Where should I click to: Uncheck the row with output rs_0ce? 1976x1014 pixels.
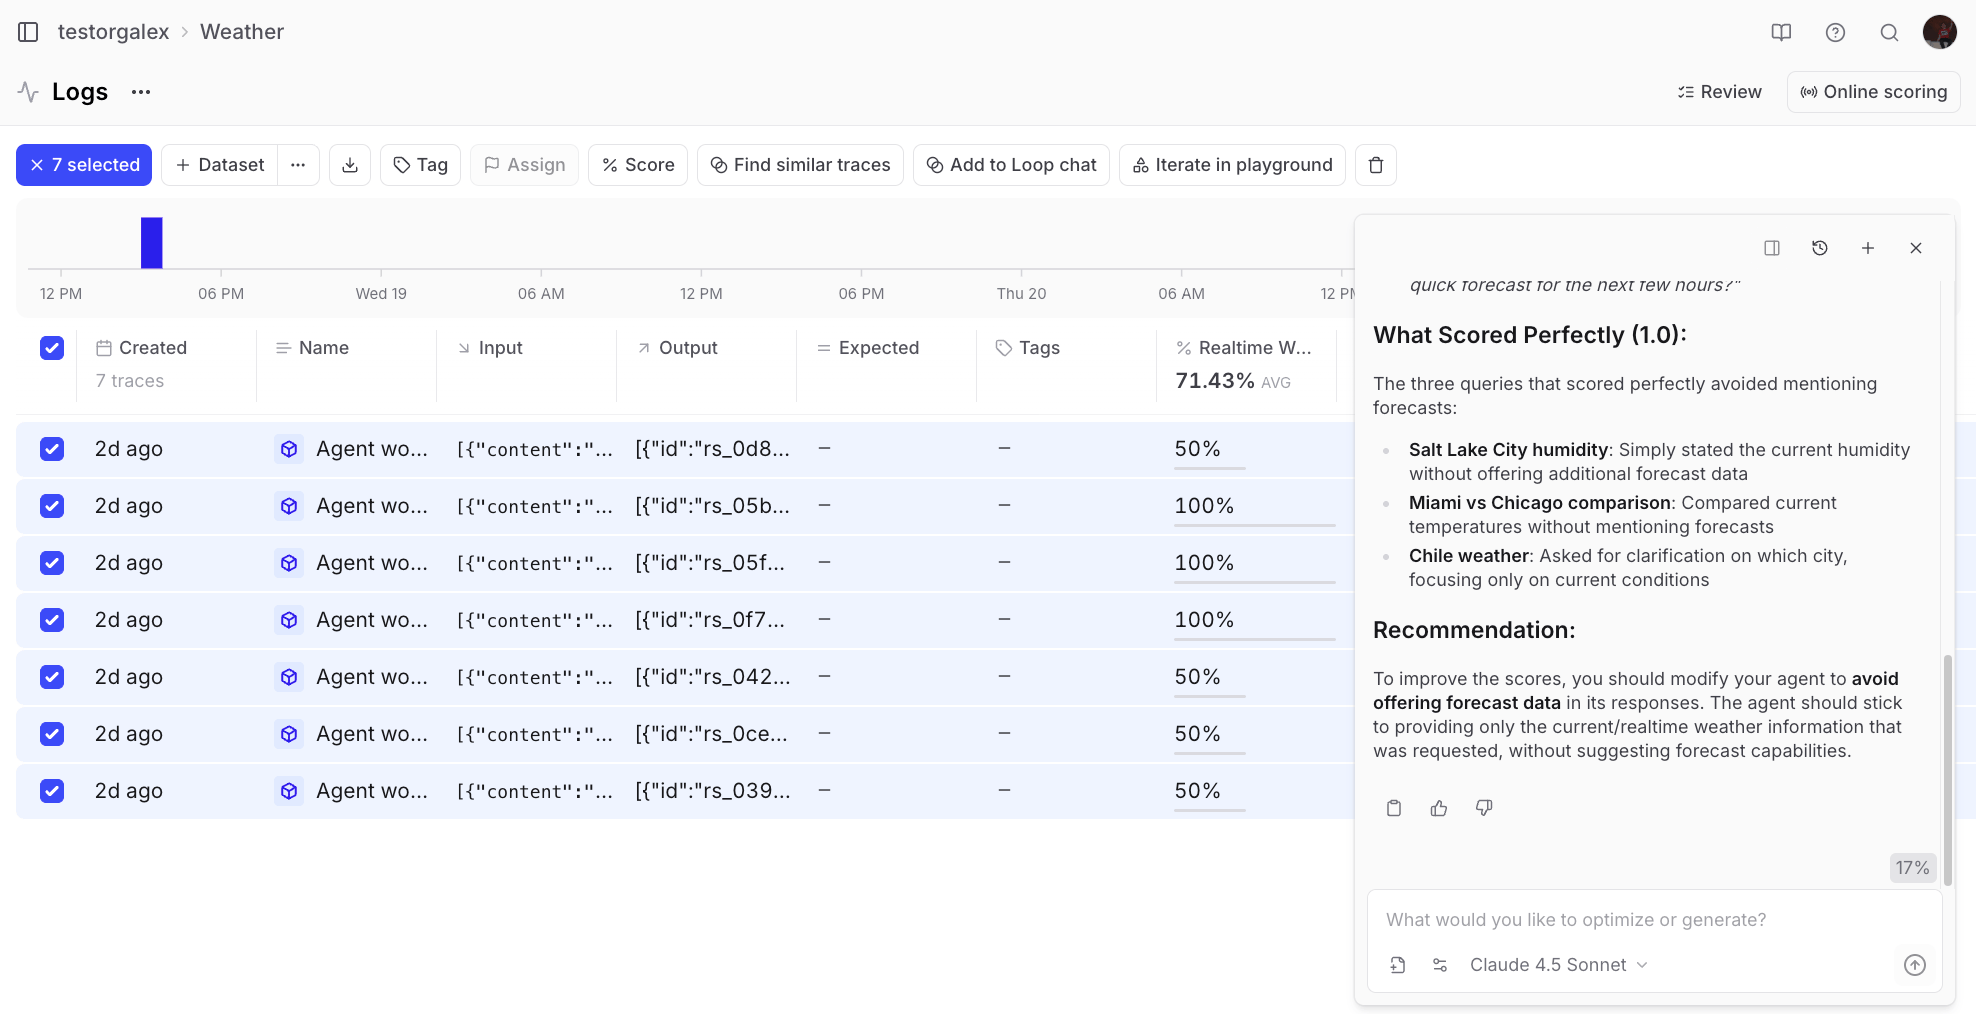[52, 734]
